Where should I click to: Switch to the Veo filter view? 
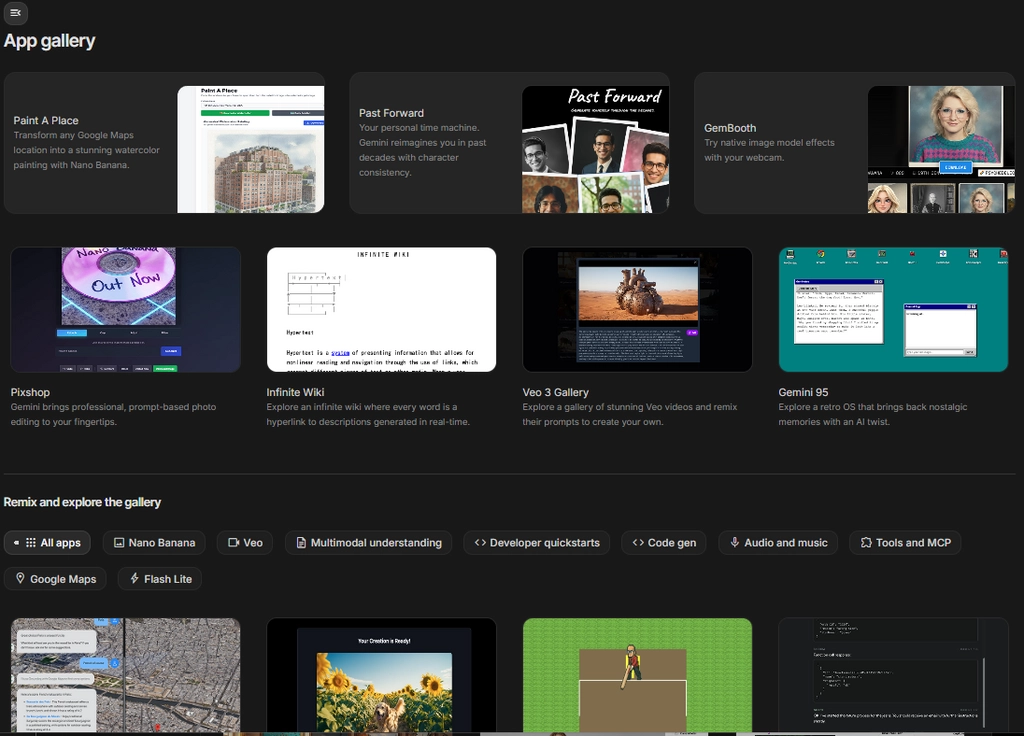(x=244, y=542)
